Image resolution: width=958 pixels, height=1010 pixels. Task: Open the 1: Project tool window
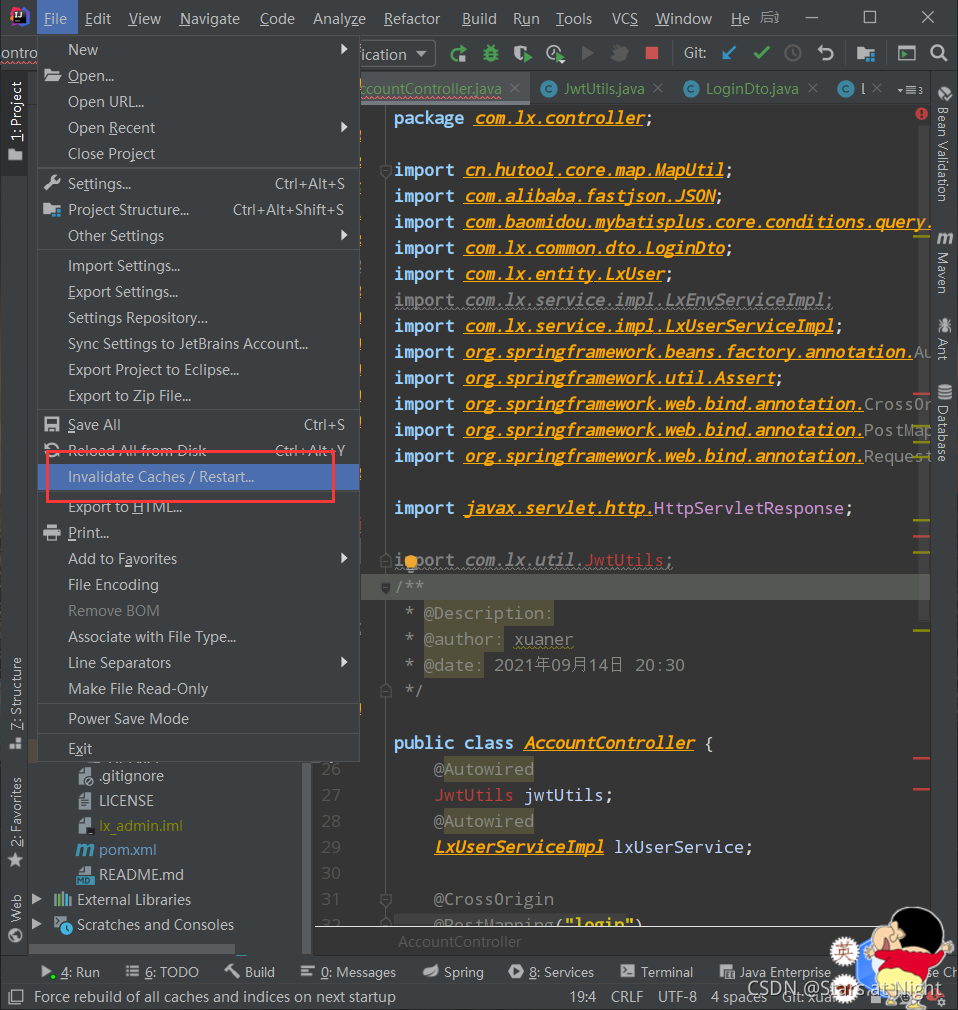15,121
